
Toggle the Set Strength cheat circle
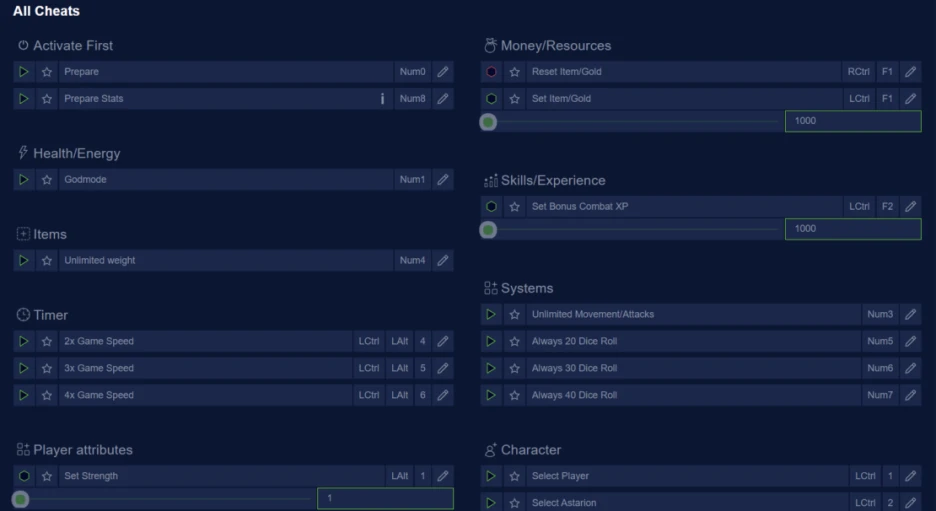click(x=24, y=476)
